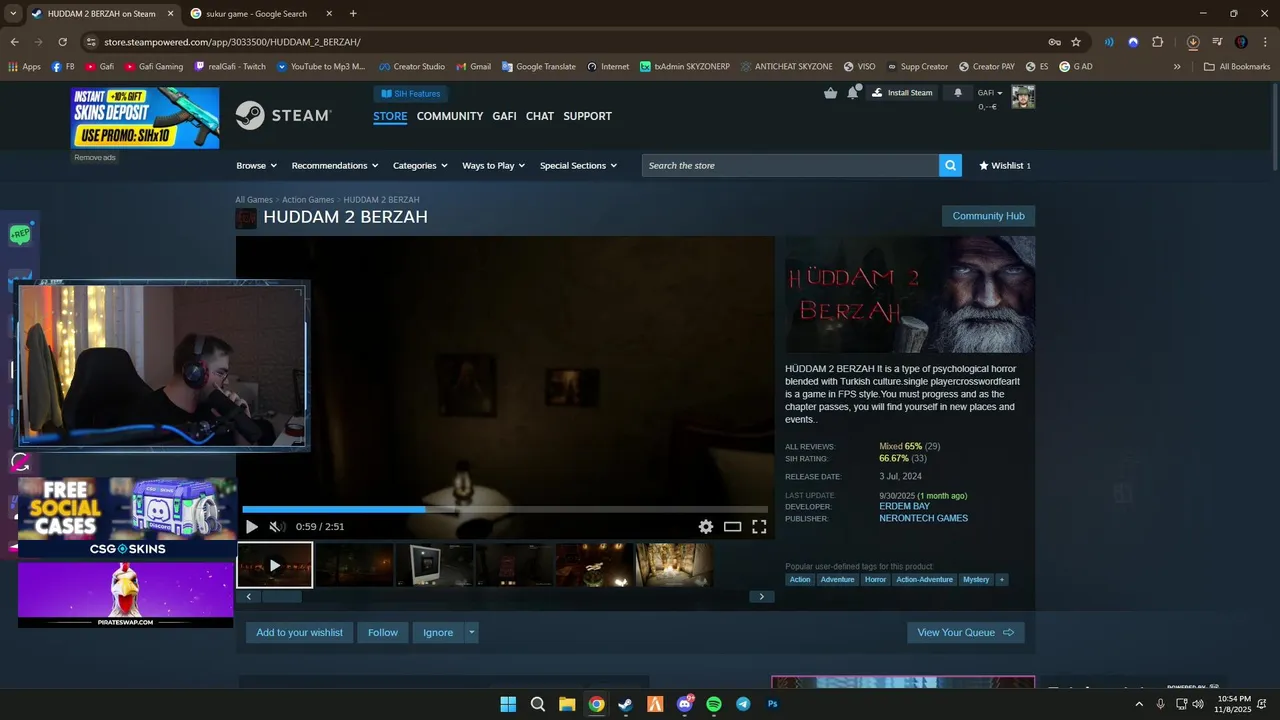Click Install Steam button
The image size is (1280, 720).
click(902, 93)
